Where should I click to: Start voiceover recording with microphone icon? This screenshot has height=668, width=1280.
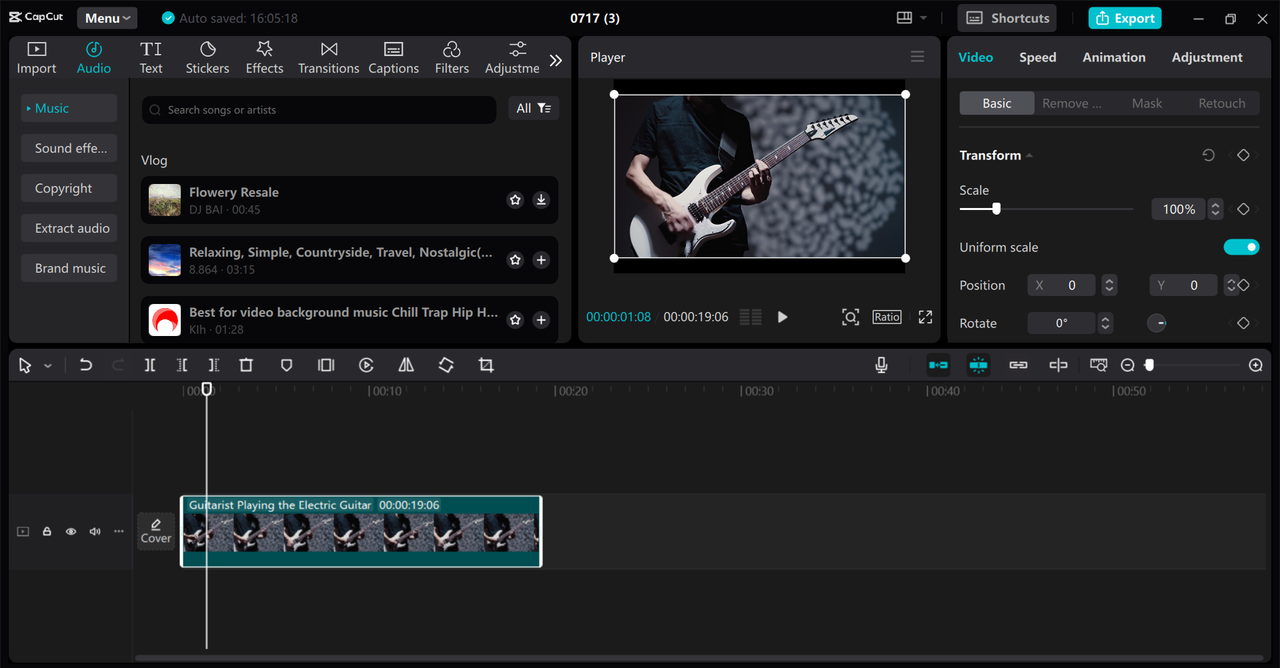[x=881, y=365]
